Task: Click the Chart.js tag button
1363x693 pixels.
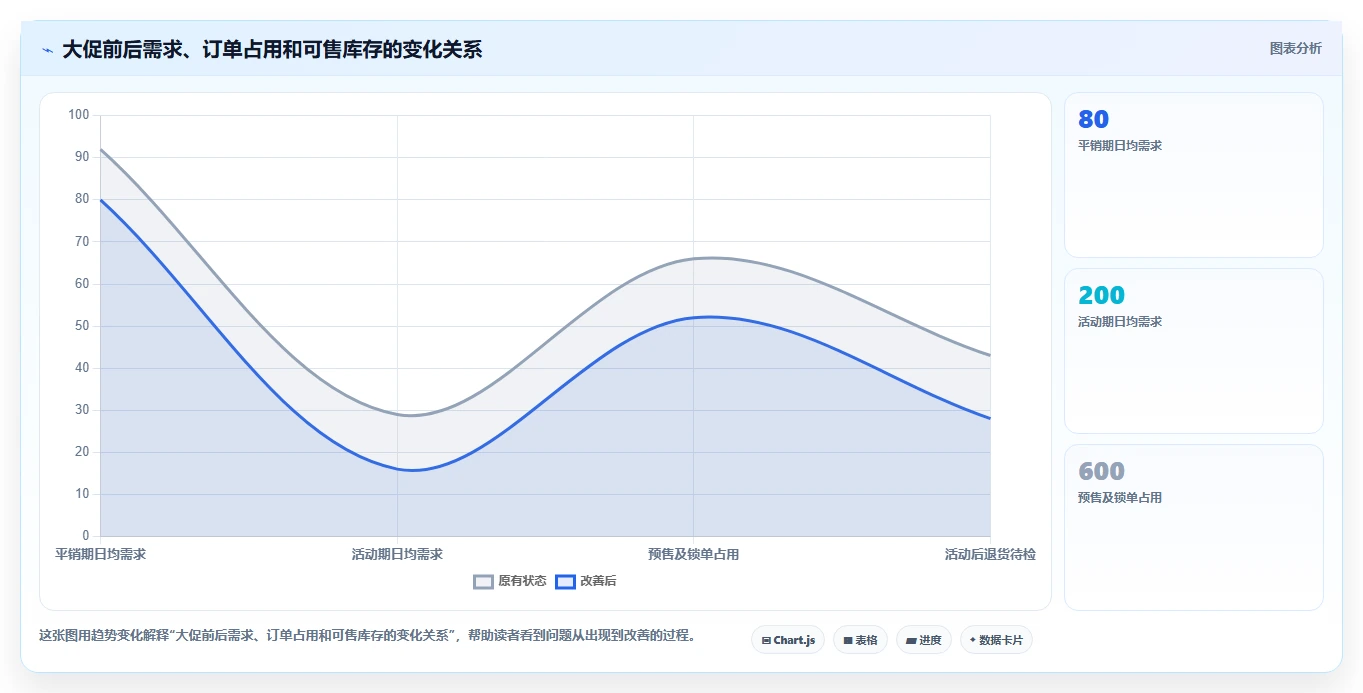Action: click(x=788, y=640)
